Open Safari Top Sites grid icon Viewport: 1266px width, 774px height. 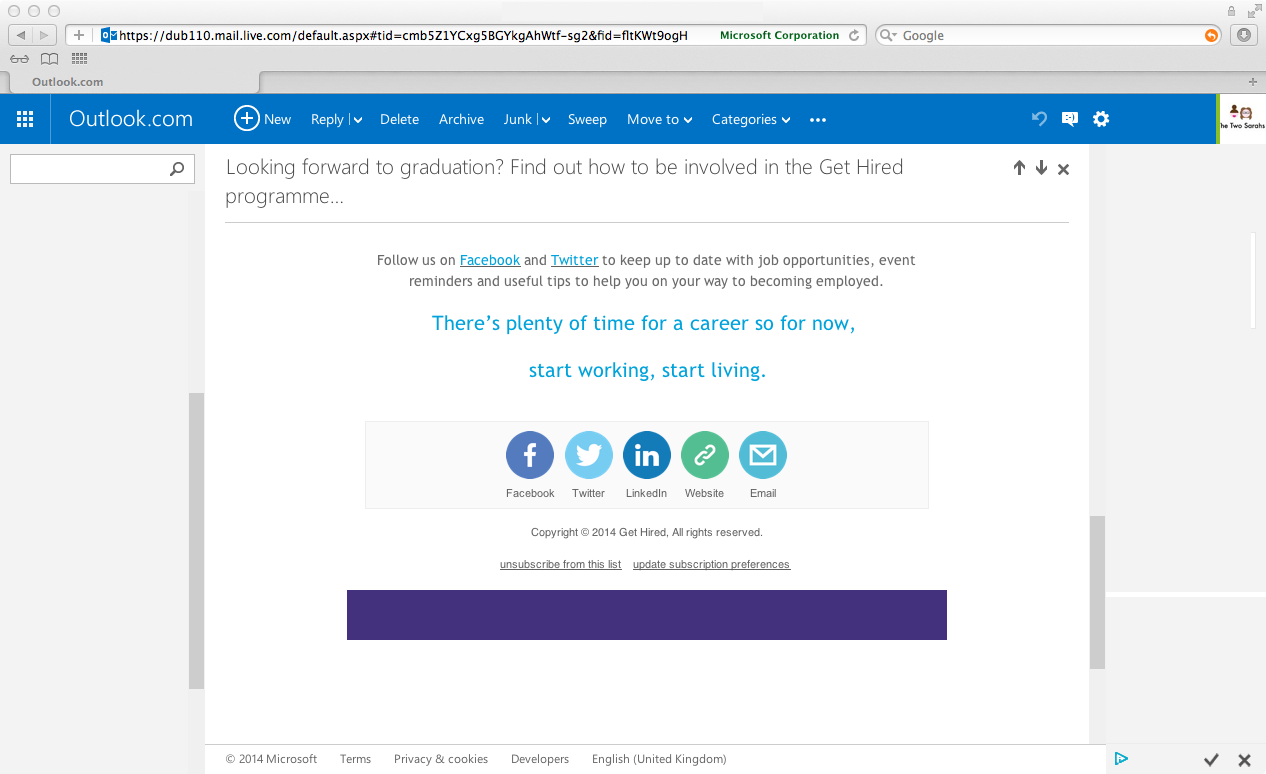[x=79, y=59]
